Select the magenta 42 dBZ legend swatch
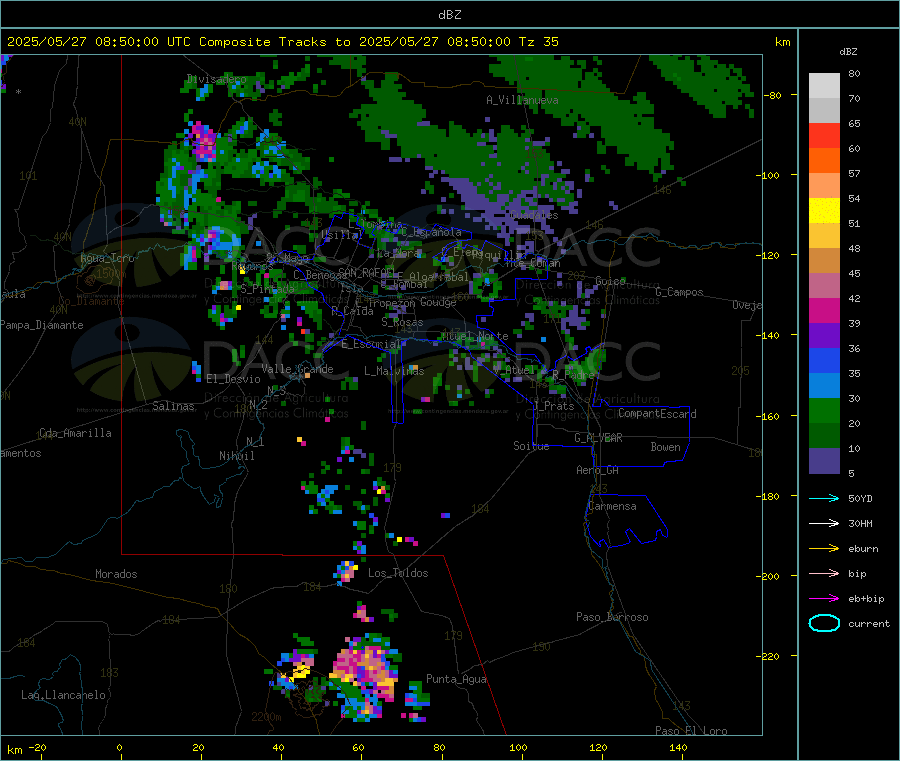This screenshot has height=761, width=900. tap(824, 310)
